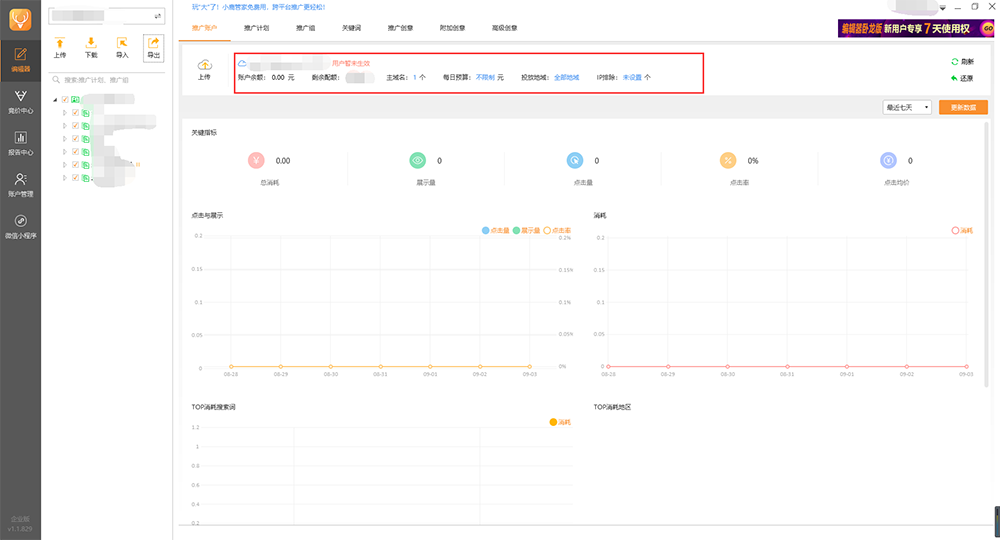The width and height of the screenshot is (1000, 540).
Task: Click the 导入 import toolbar icon
Action: click(122, 48)
